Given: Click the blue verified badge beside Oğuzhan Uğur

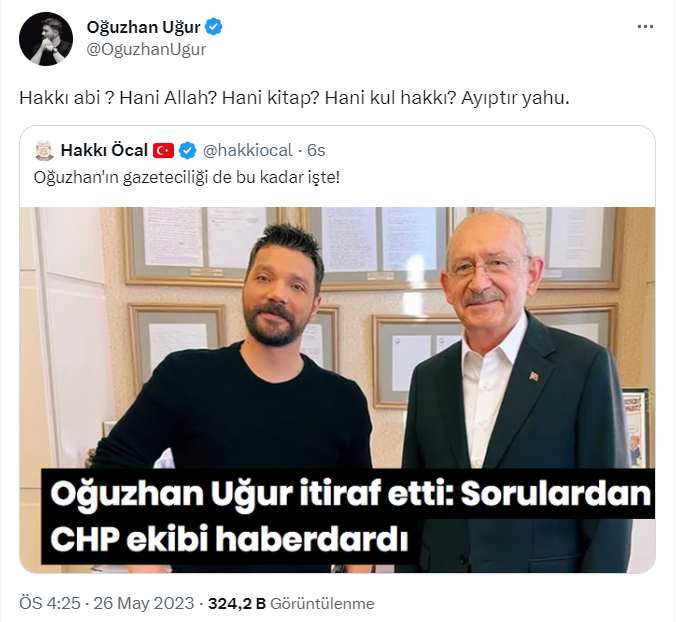Looking at the screenshot, I should (x=214, y=27).
